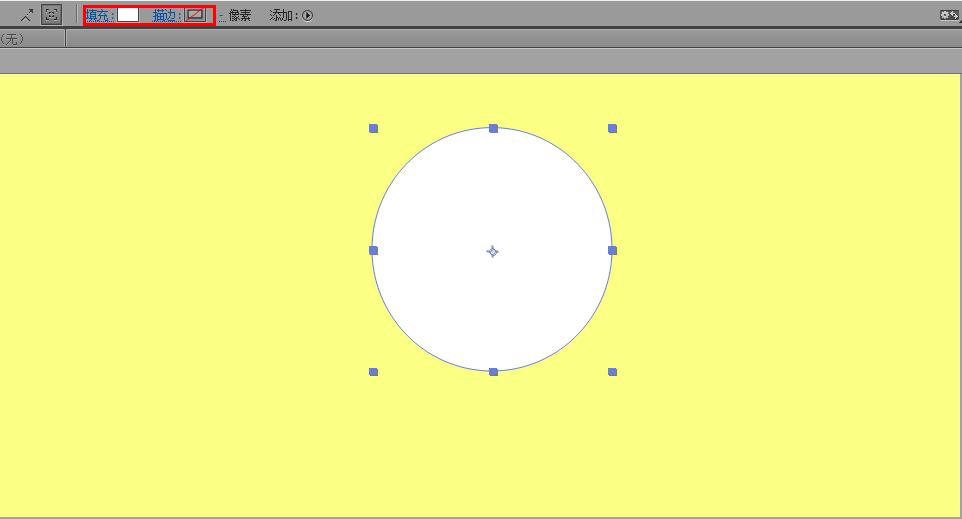The width and height of the screenshot is (962, 519).
Task: Click the white fill color swatch
Action: [x=128, y=15]
